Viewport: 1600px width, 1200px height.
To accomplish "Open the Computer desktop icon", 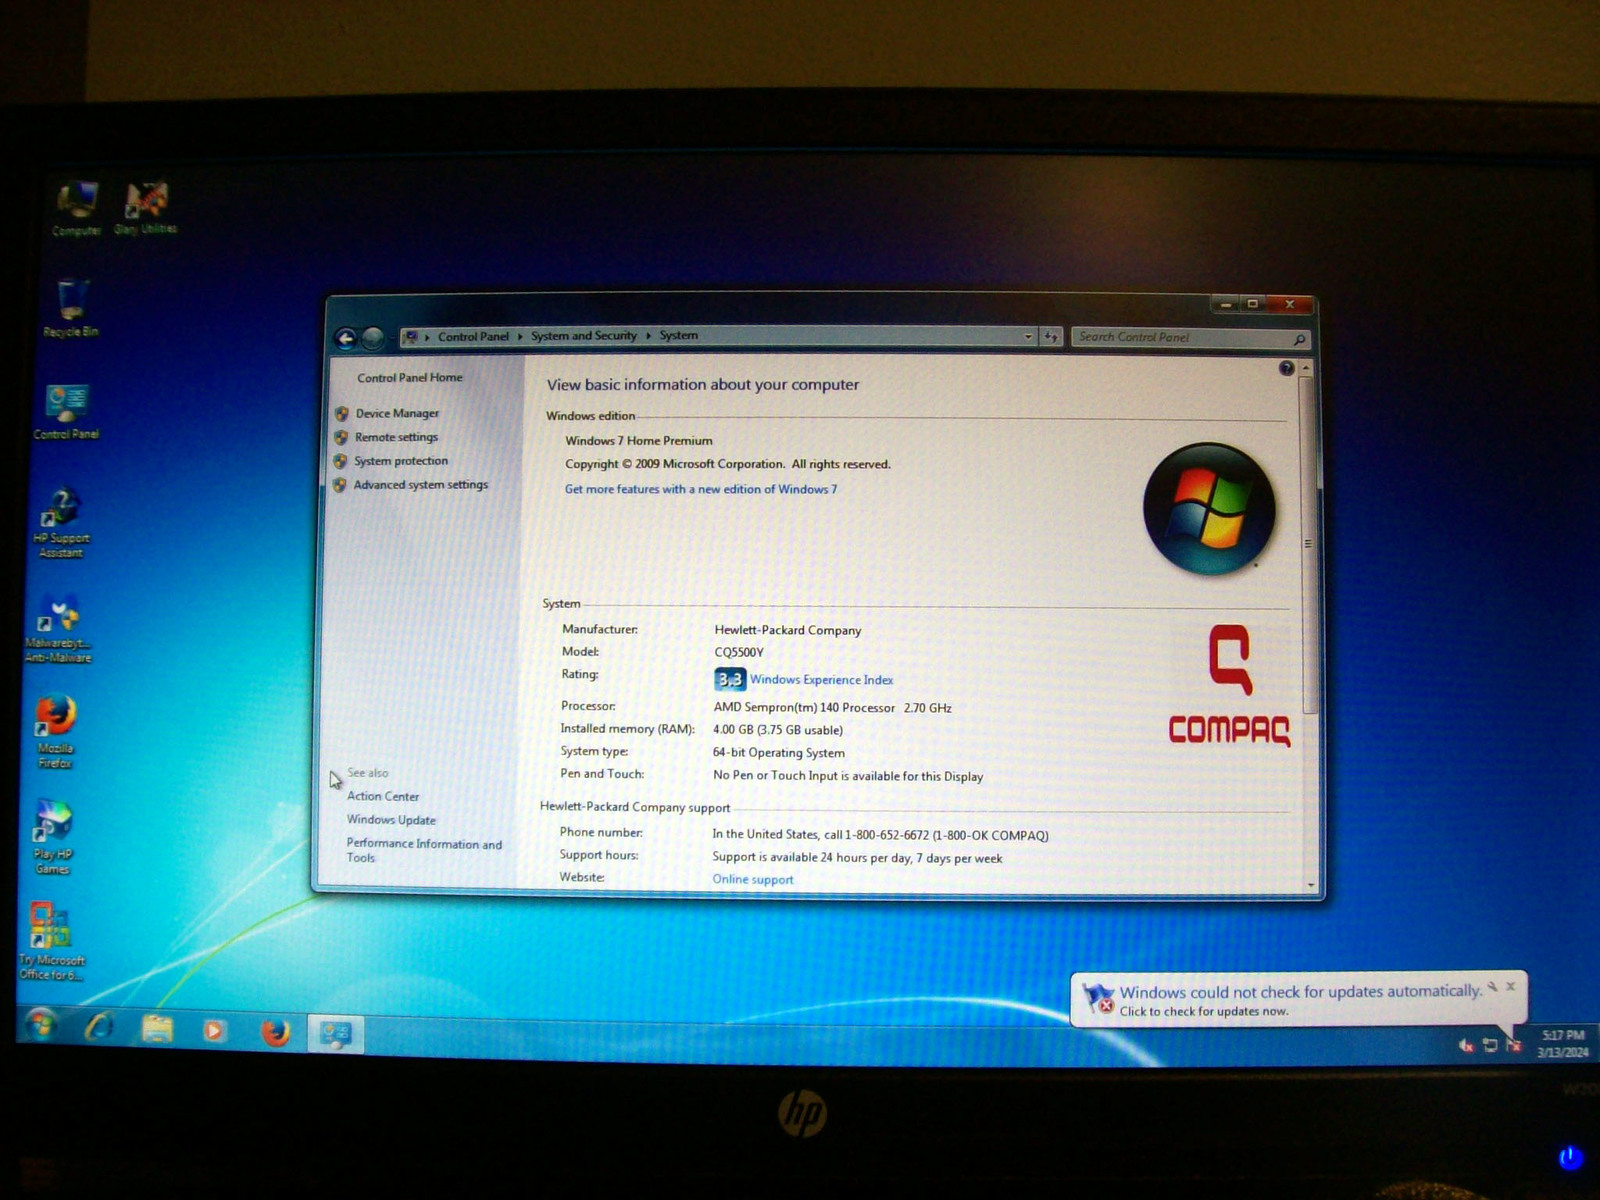I will (77, 208).
